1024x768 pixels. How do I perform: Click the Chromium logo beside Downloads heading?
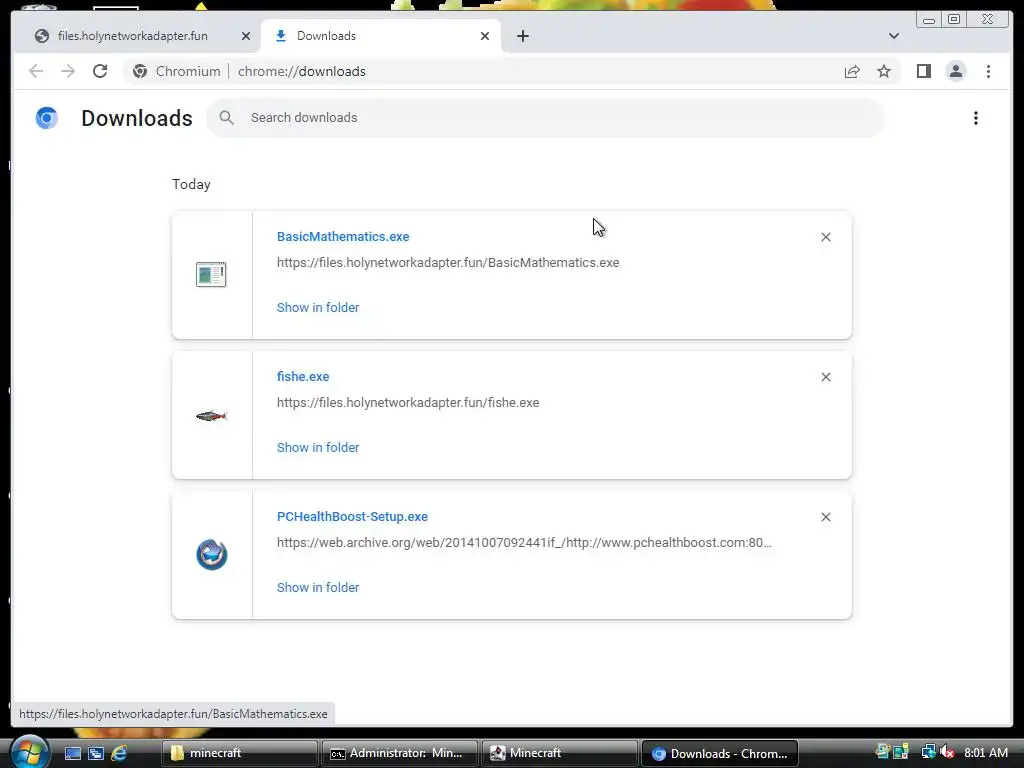pyautogui.click(x=46, y=118)
